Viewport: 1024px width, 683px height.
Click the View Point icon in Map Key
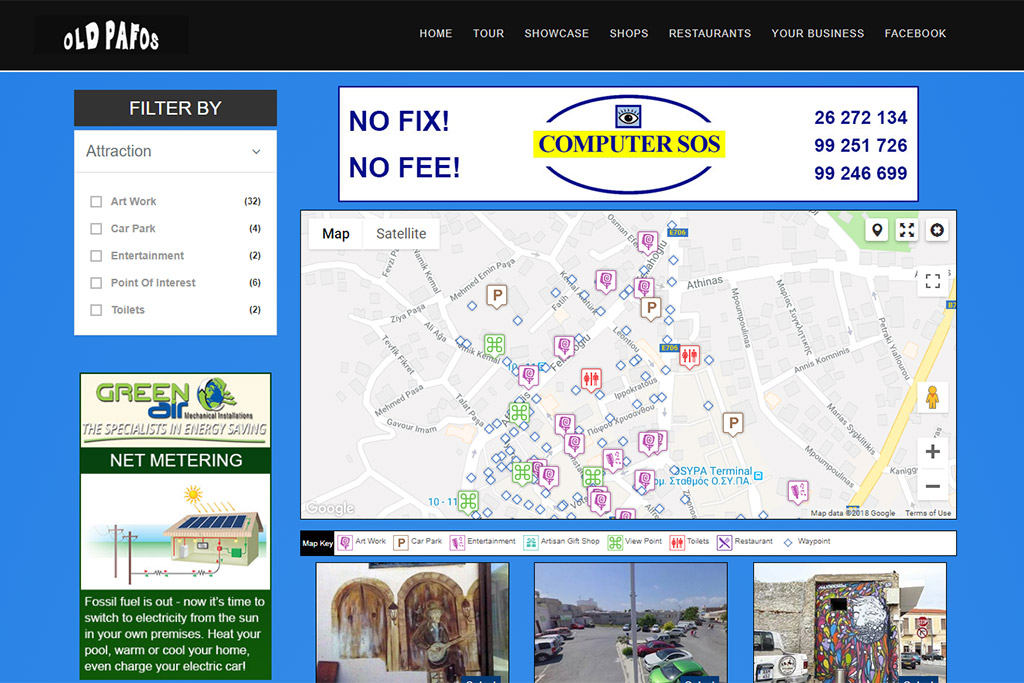[x=615, y=542]
